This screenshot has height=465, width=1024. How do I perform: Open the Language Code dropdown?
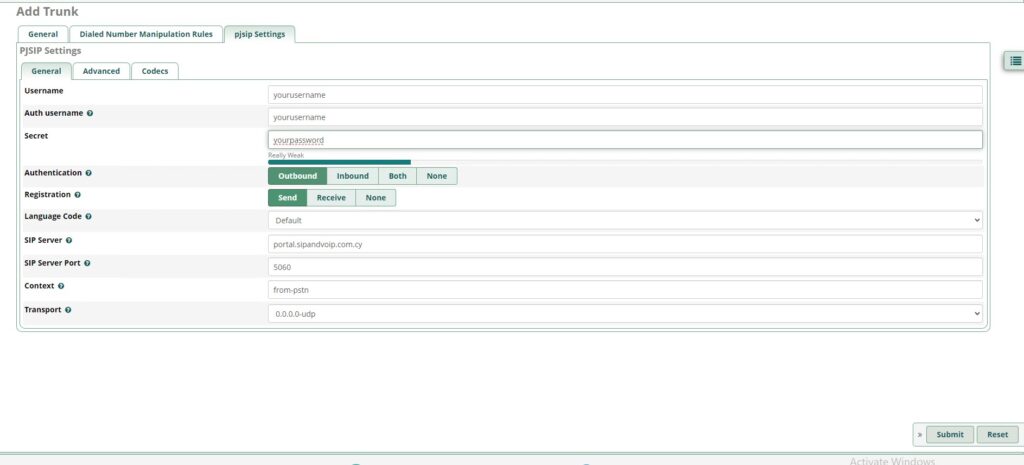[625, 220]
